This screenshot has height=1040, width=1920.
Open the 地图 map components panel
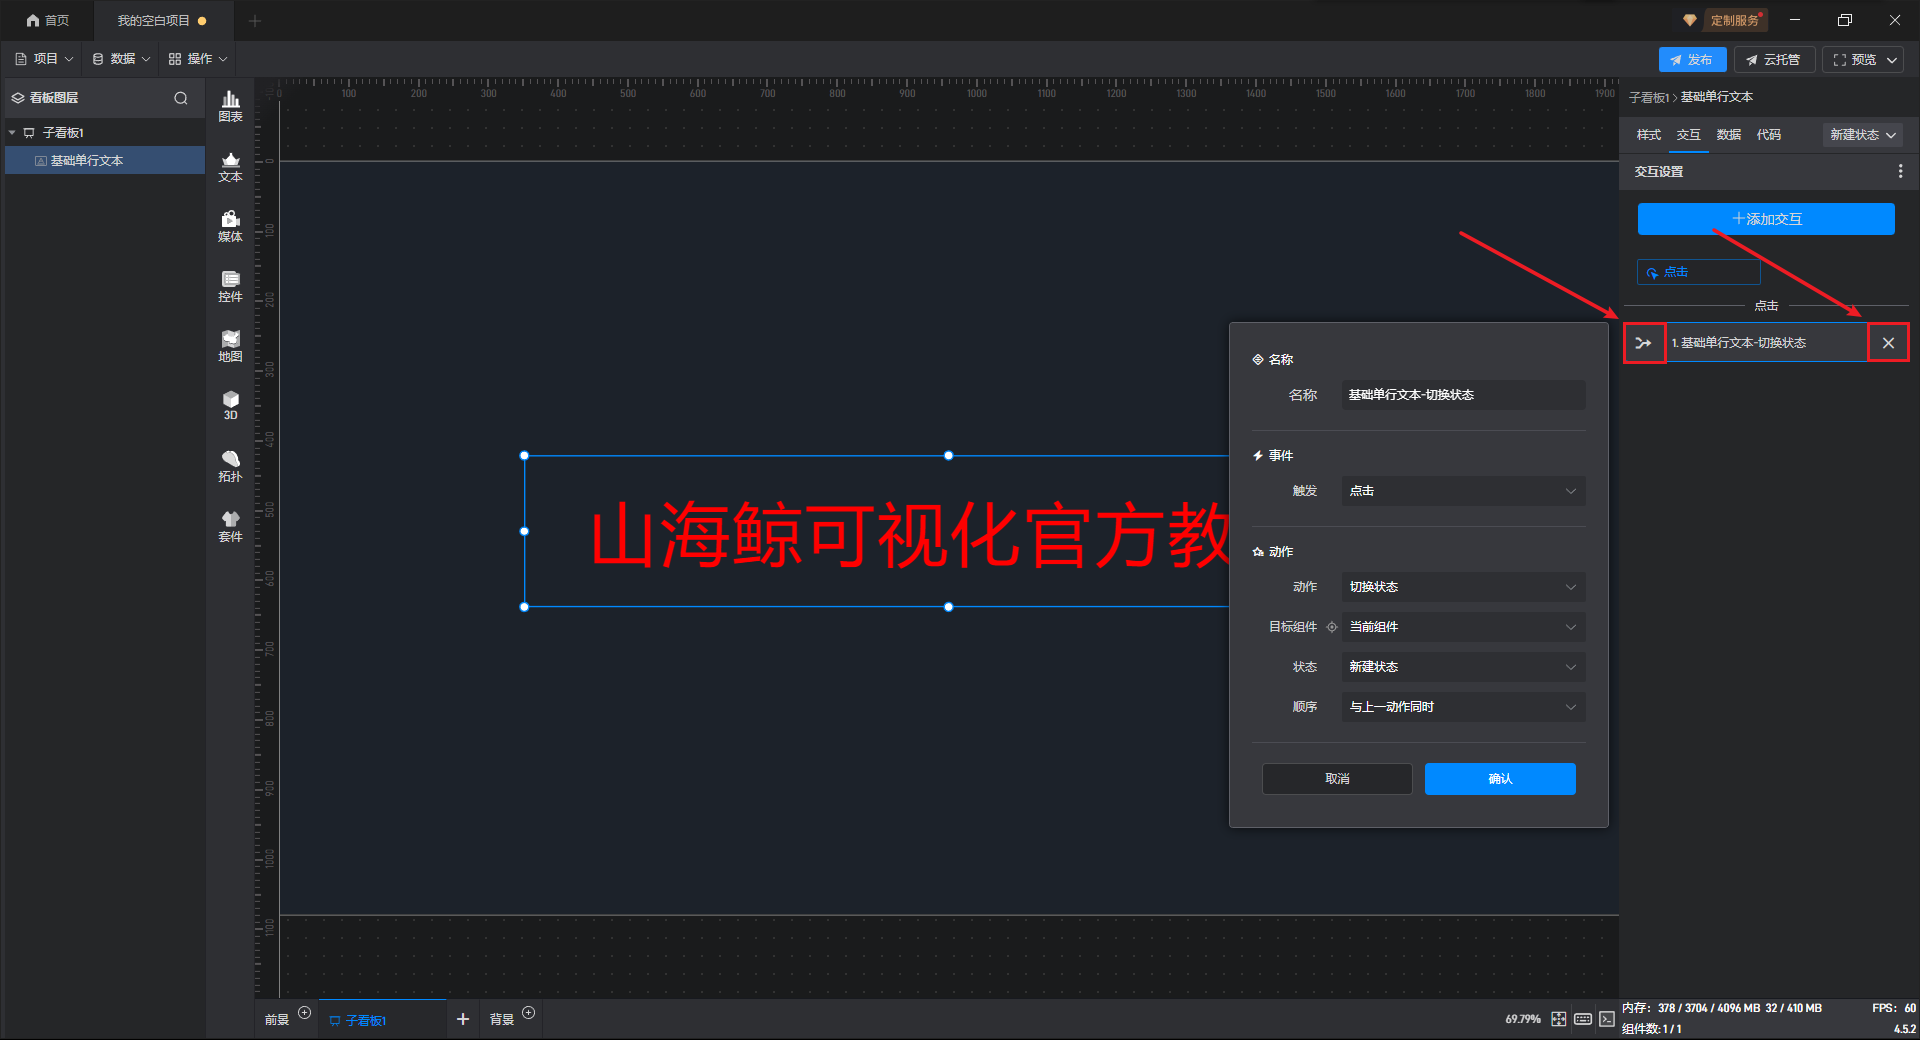(230, 346)
